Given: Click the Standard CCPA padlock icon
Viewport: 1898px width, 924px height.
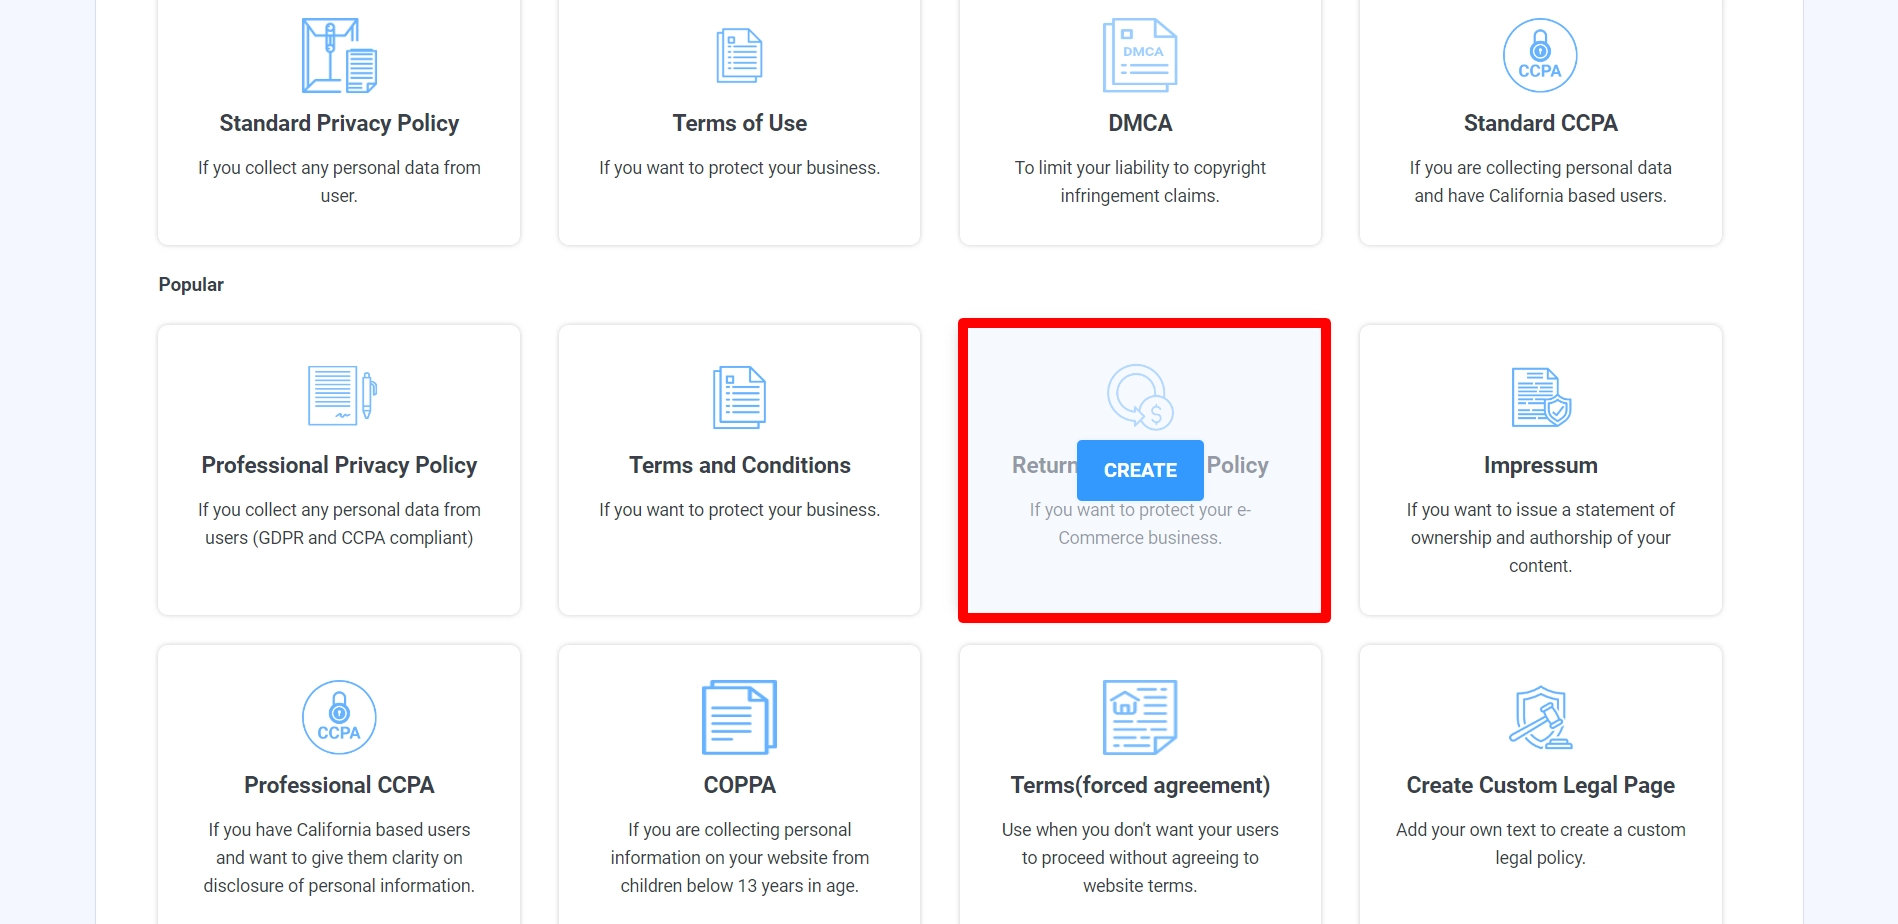Looking at the screenshot, I should pos(1540,55).
